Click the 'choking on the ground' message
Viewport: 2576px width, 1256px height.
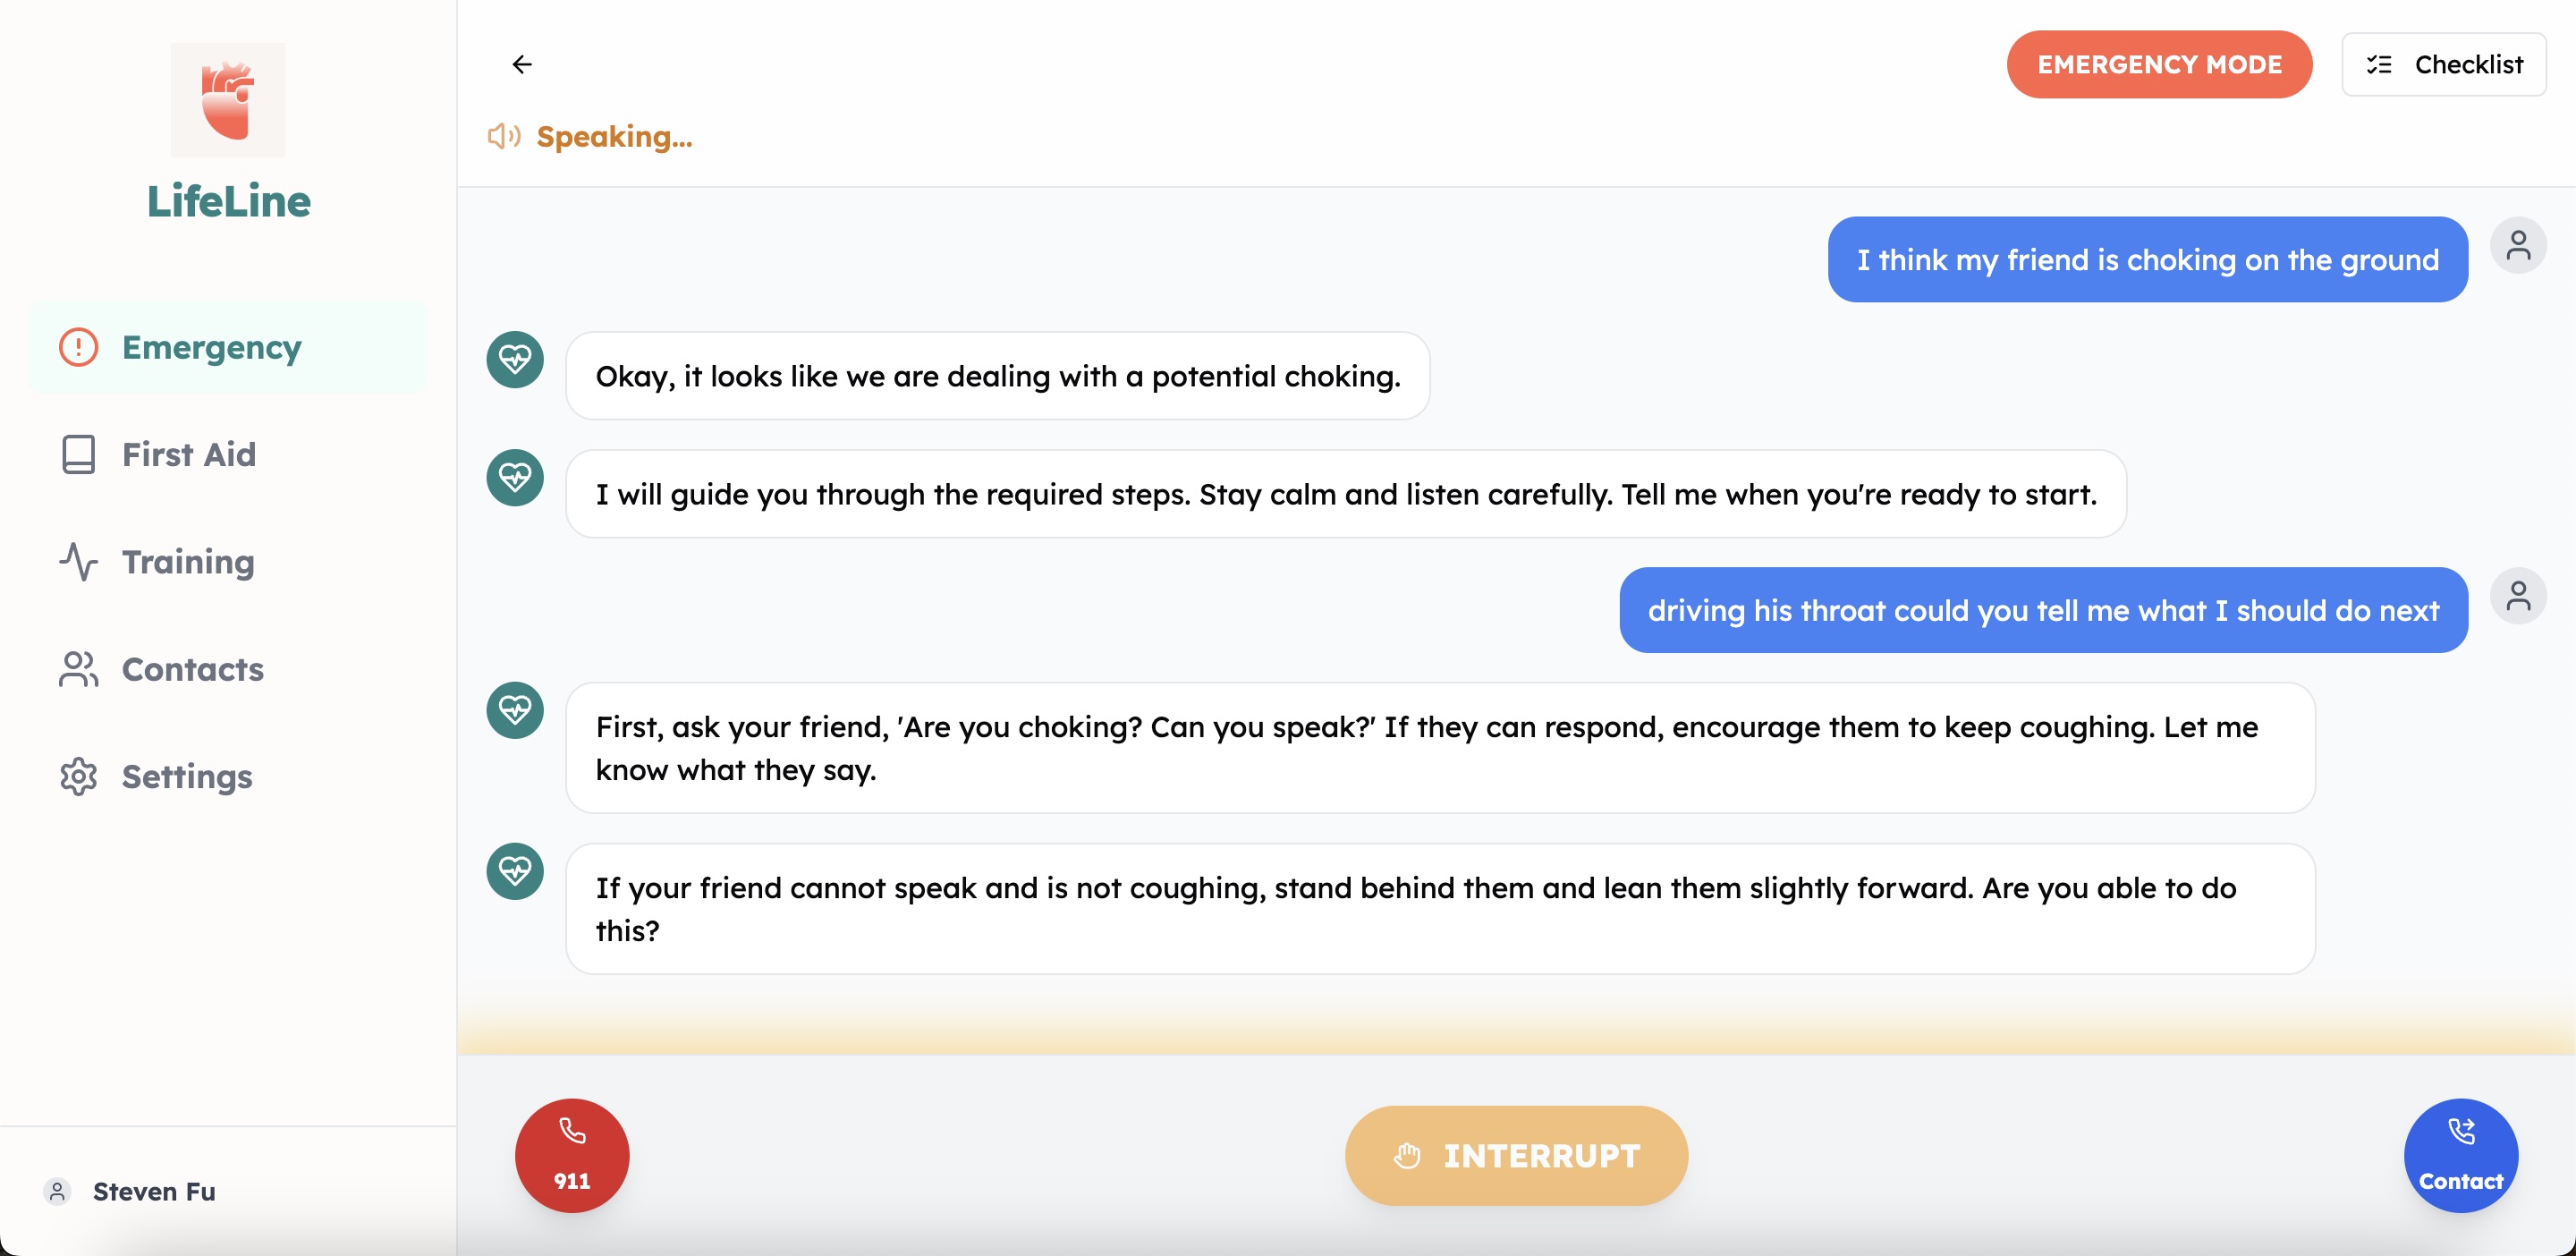point(2147,260)
